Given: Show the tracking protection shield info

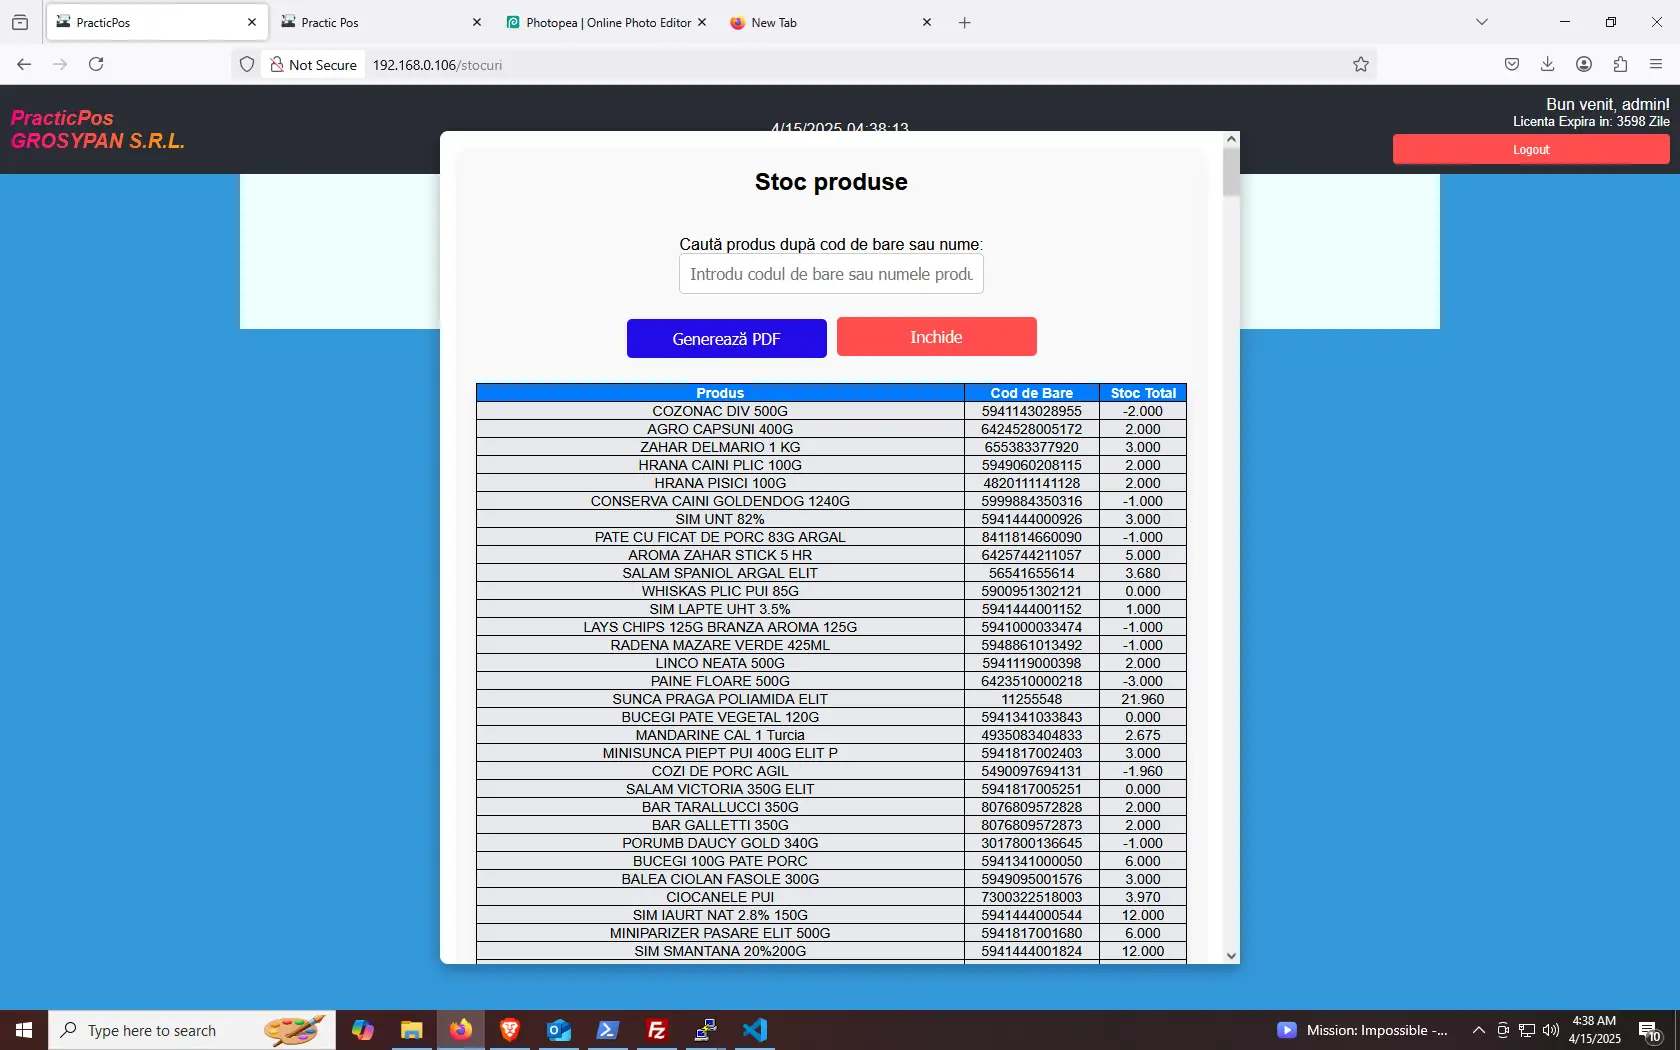Looking at the screenshot, I should (247, 65).
